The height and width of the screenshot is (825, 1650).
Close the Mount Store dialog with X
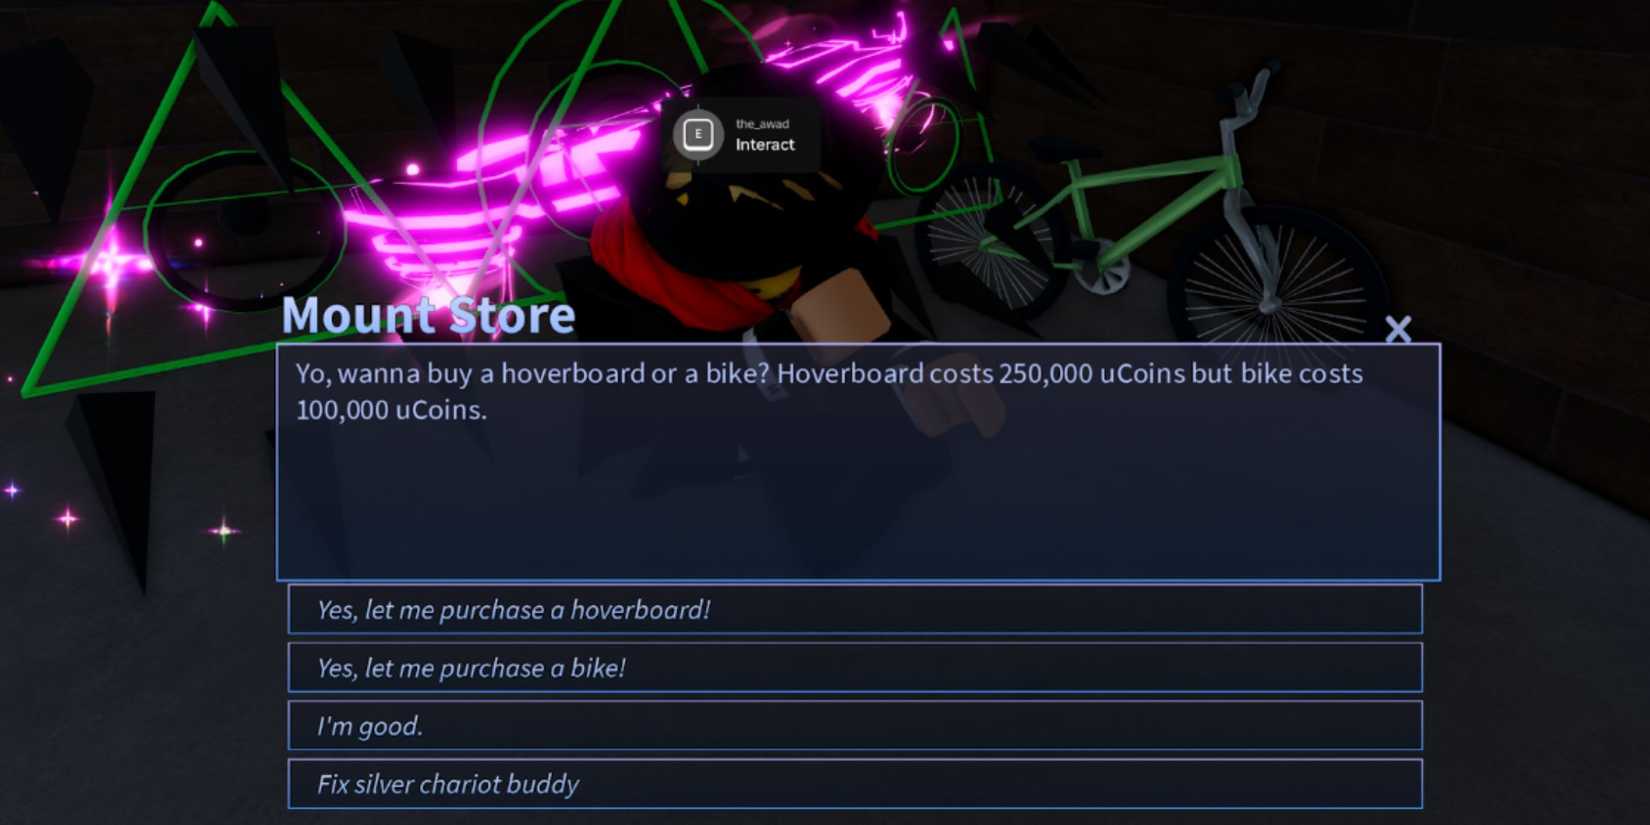coord(1398,329)
